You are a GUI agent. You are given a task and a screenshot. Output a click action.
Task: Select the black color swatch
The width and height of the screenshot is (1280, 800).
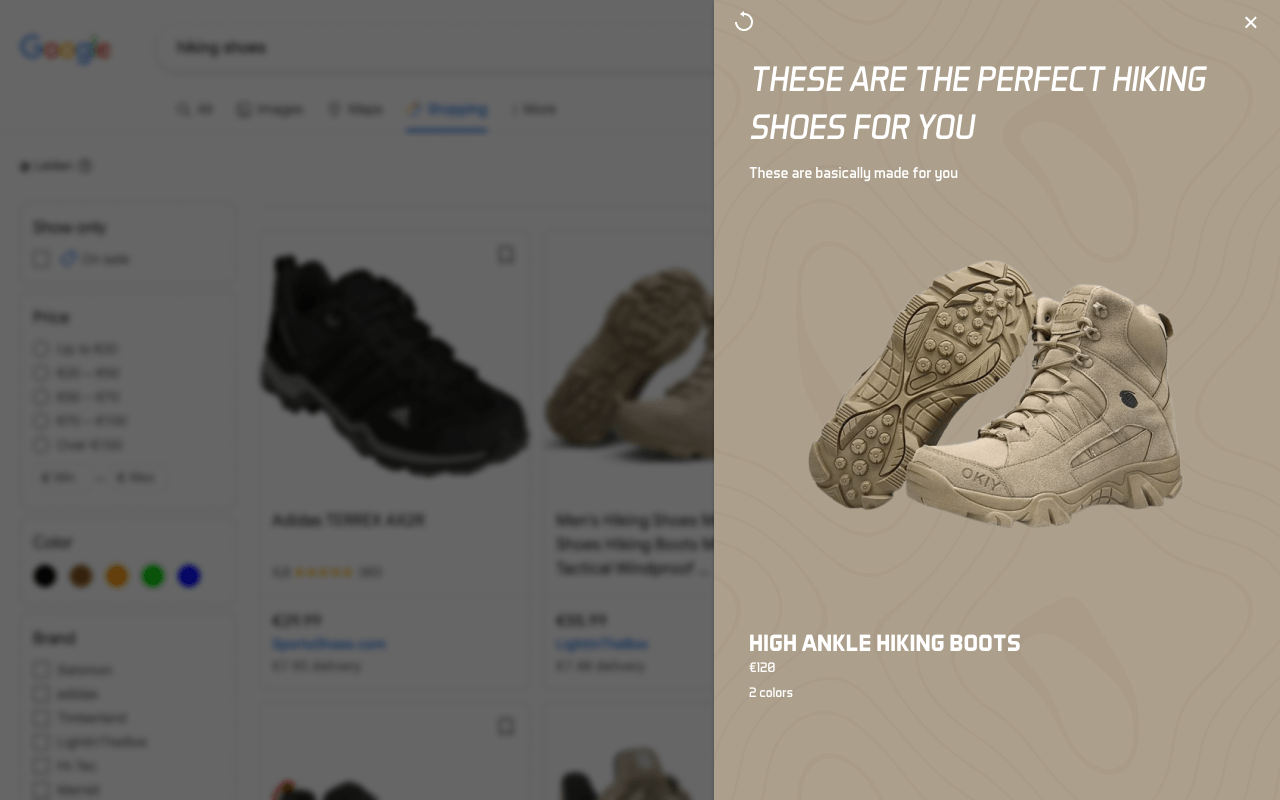point(45,576)
